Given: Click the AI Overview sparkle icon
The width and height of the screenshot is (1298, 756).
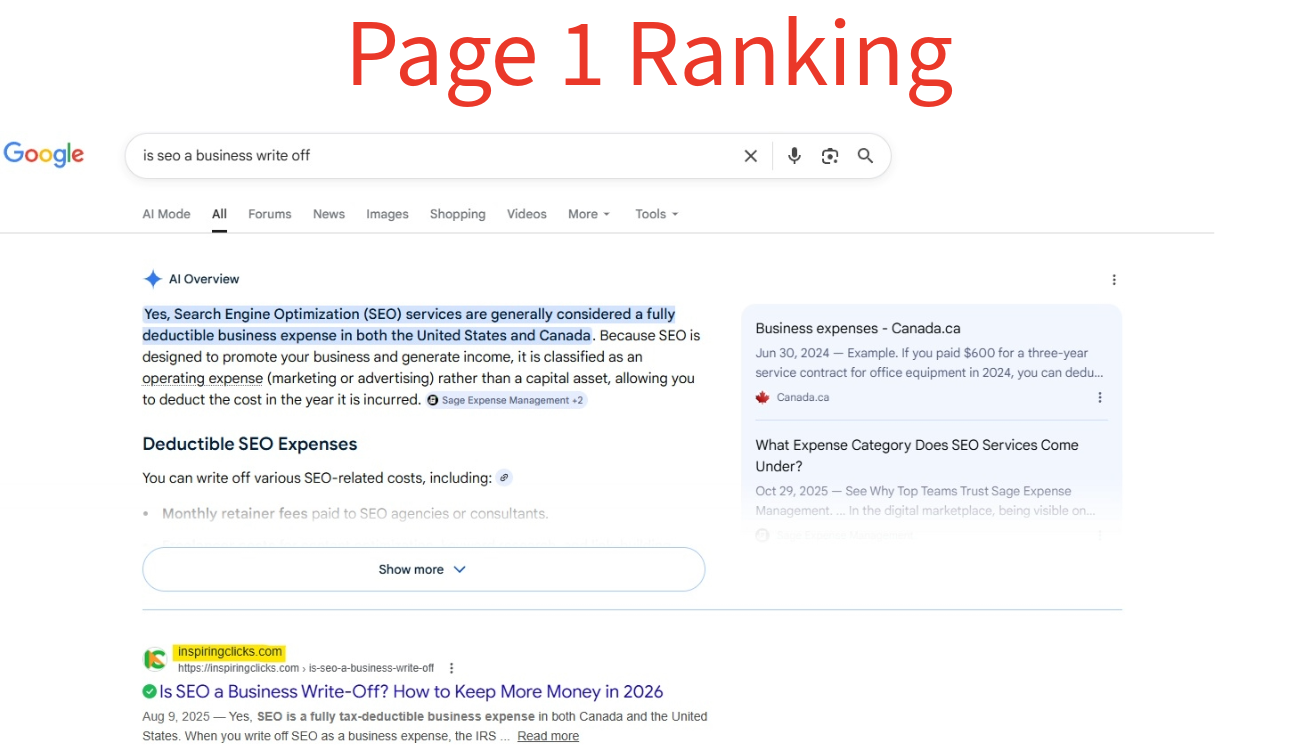Looking at the screenshot, I should click(x=153, y=279).
